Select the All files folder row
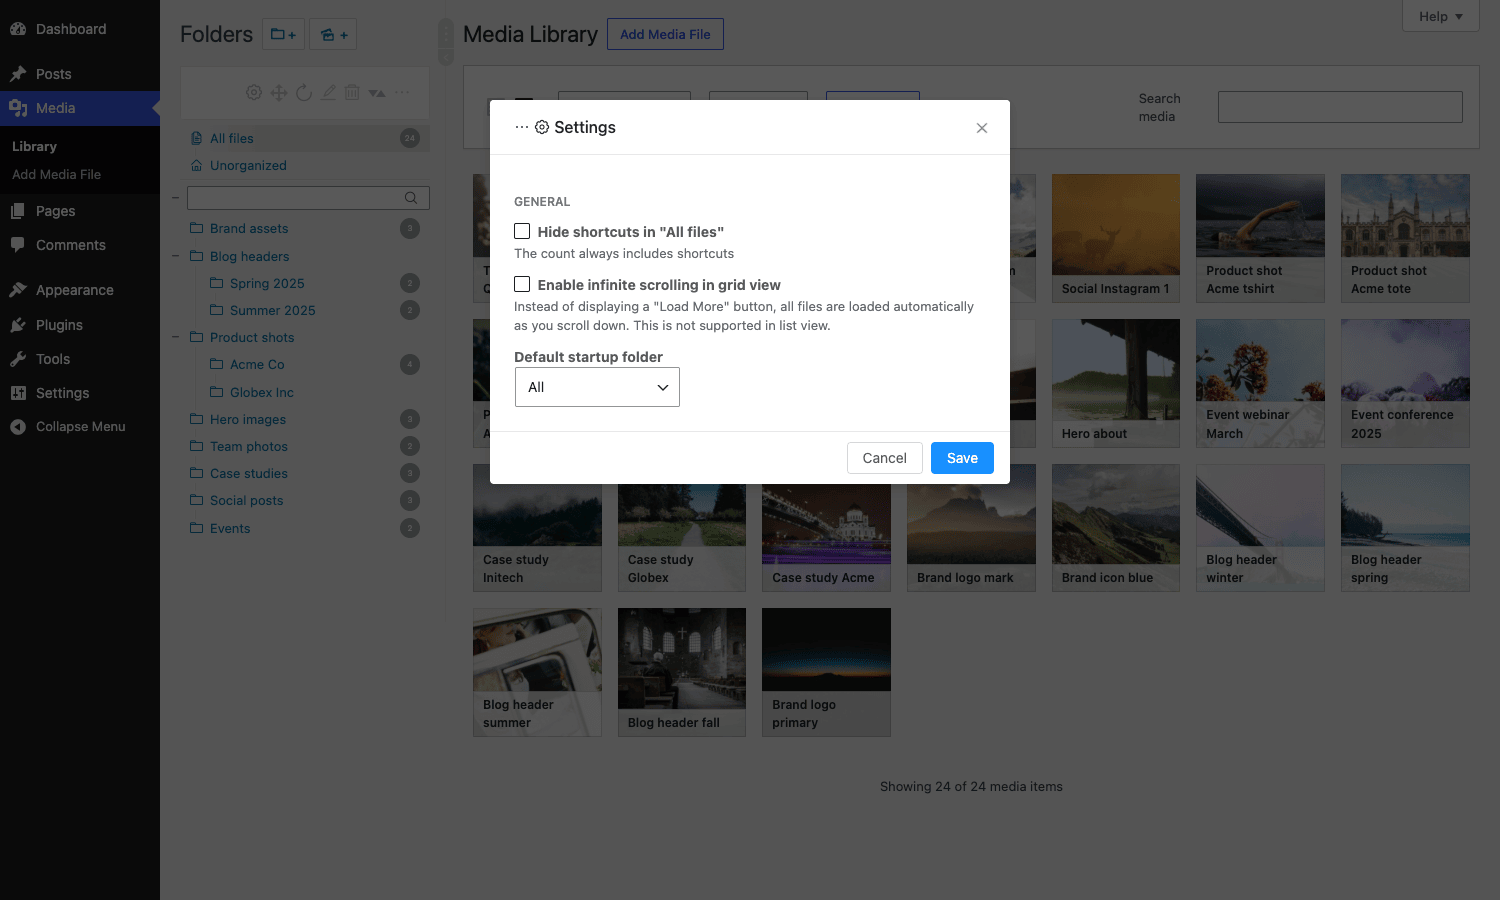The height and width of the screenshot is (900, 1500). tap(305, 138)
